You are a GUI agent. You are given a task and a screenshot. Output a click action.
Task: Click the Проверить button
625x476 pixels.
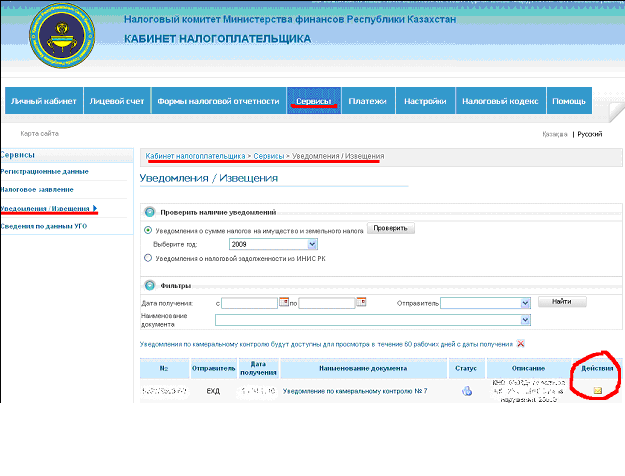391,228
